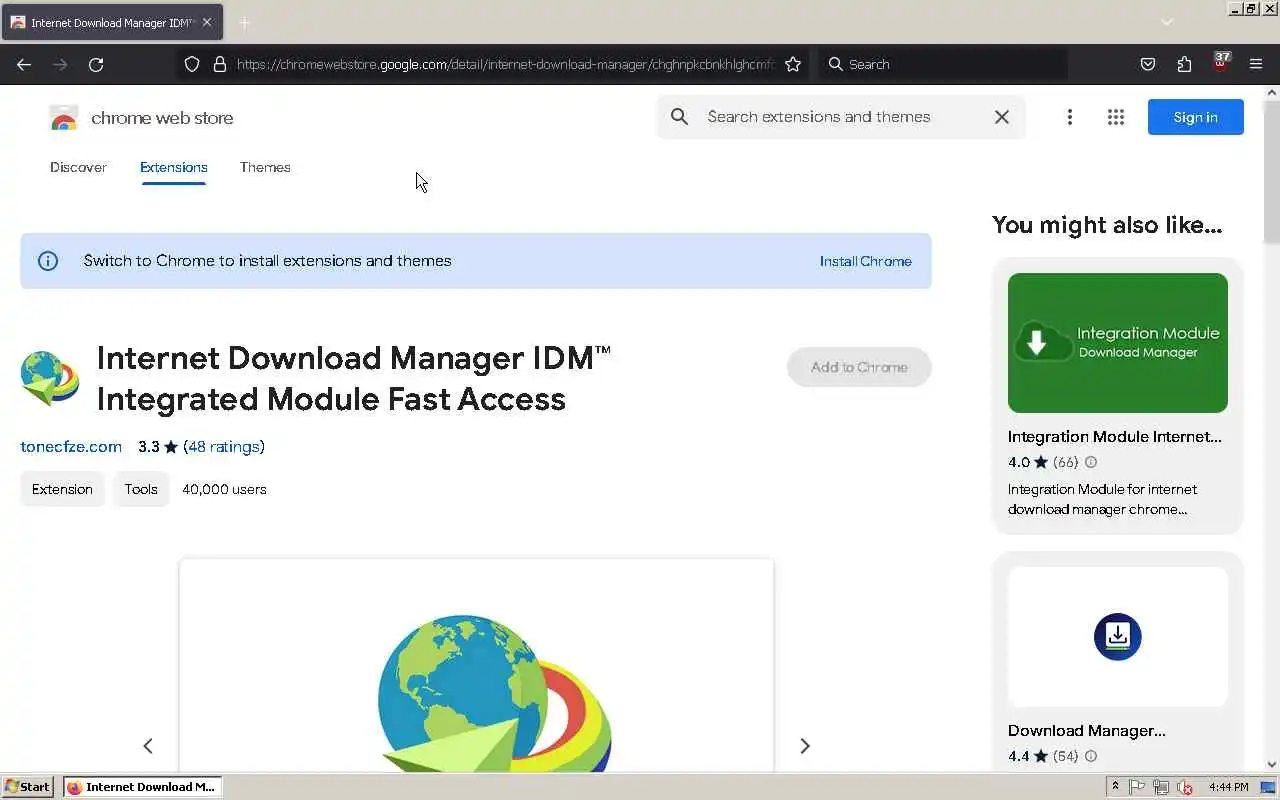Open the Download Manager... title link
The height and width of the screenshot is (800, 1280).
click(x=1087, y=731)
